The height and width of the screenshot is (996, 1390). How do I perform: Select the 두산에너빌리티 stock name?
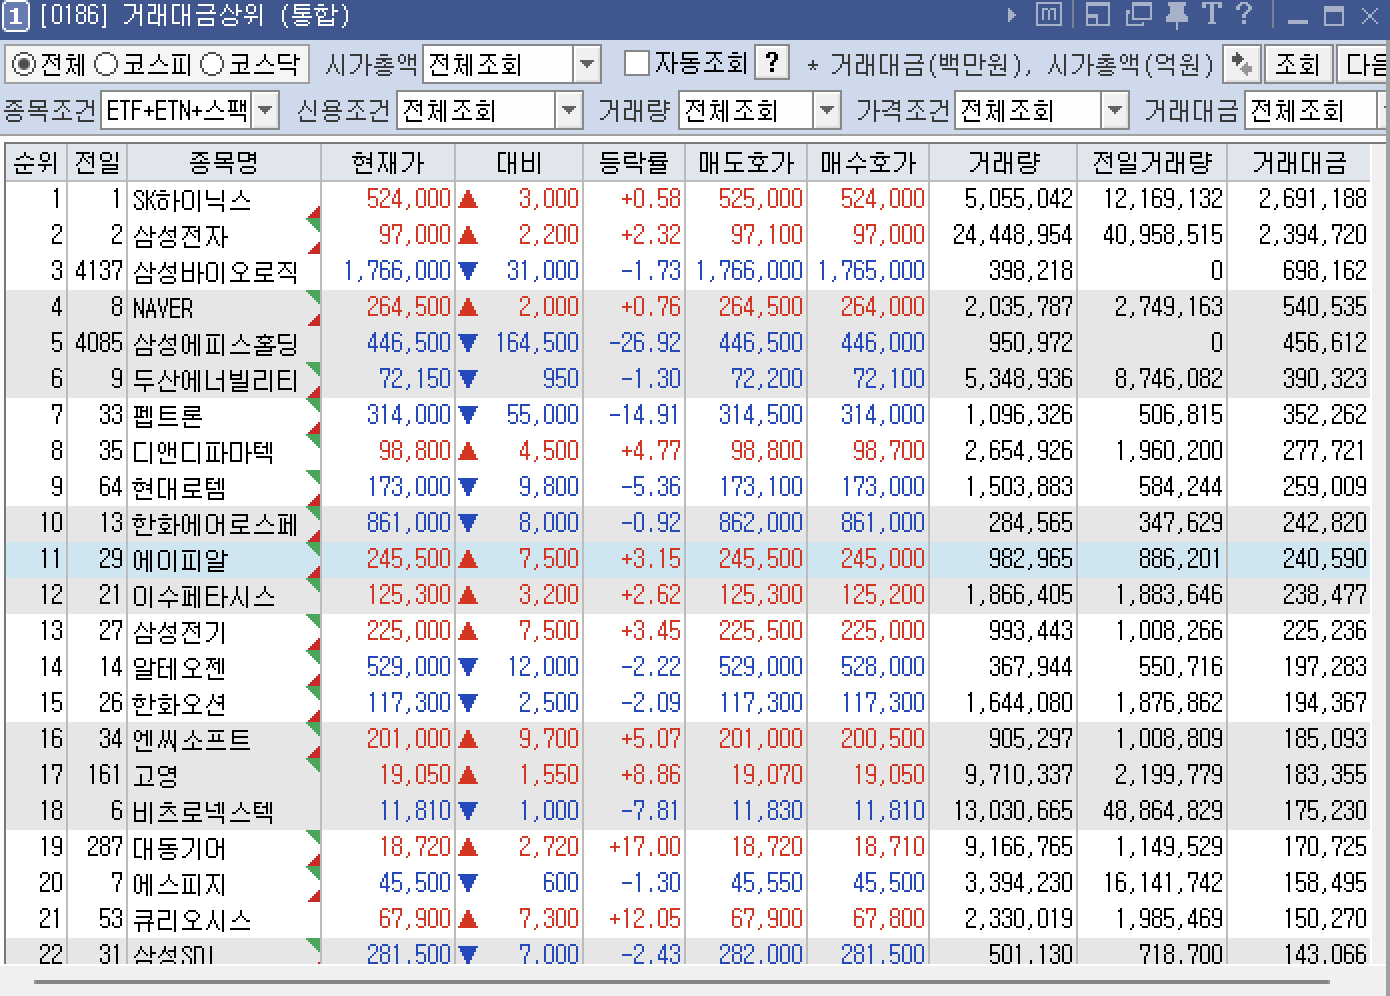tap(215, 380)
